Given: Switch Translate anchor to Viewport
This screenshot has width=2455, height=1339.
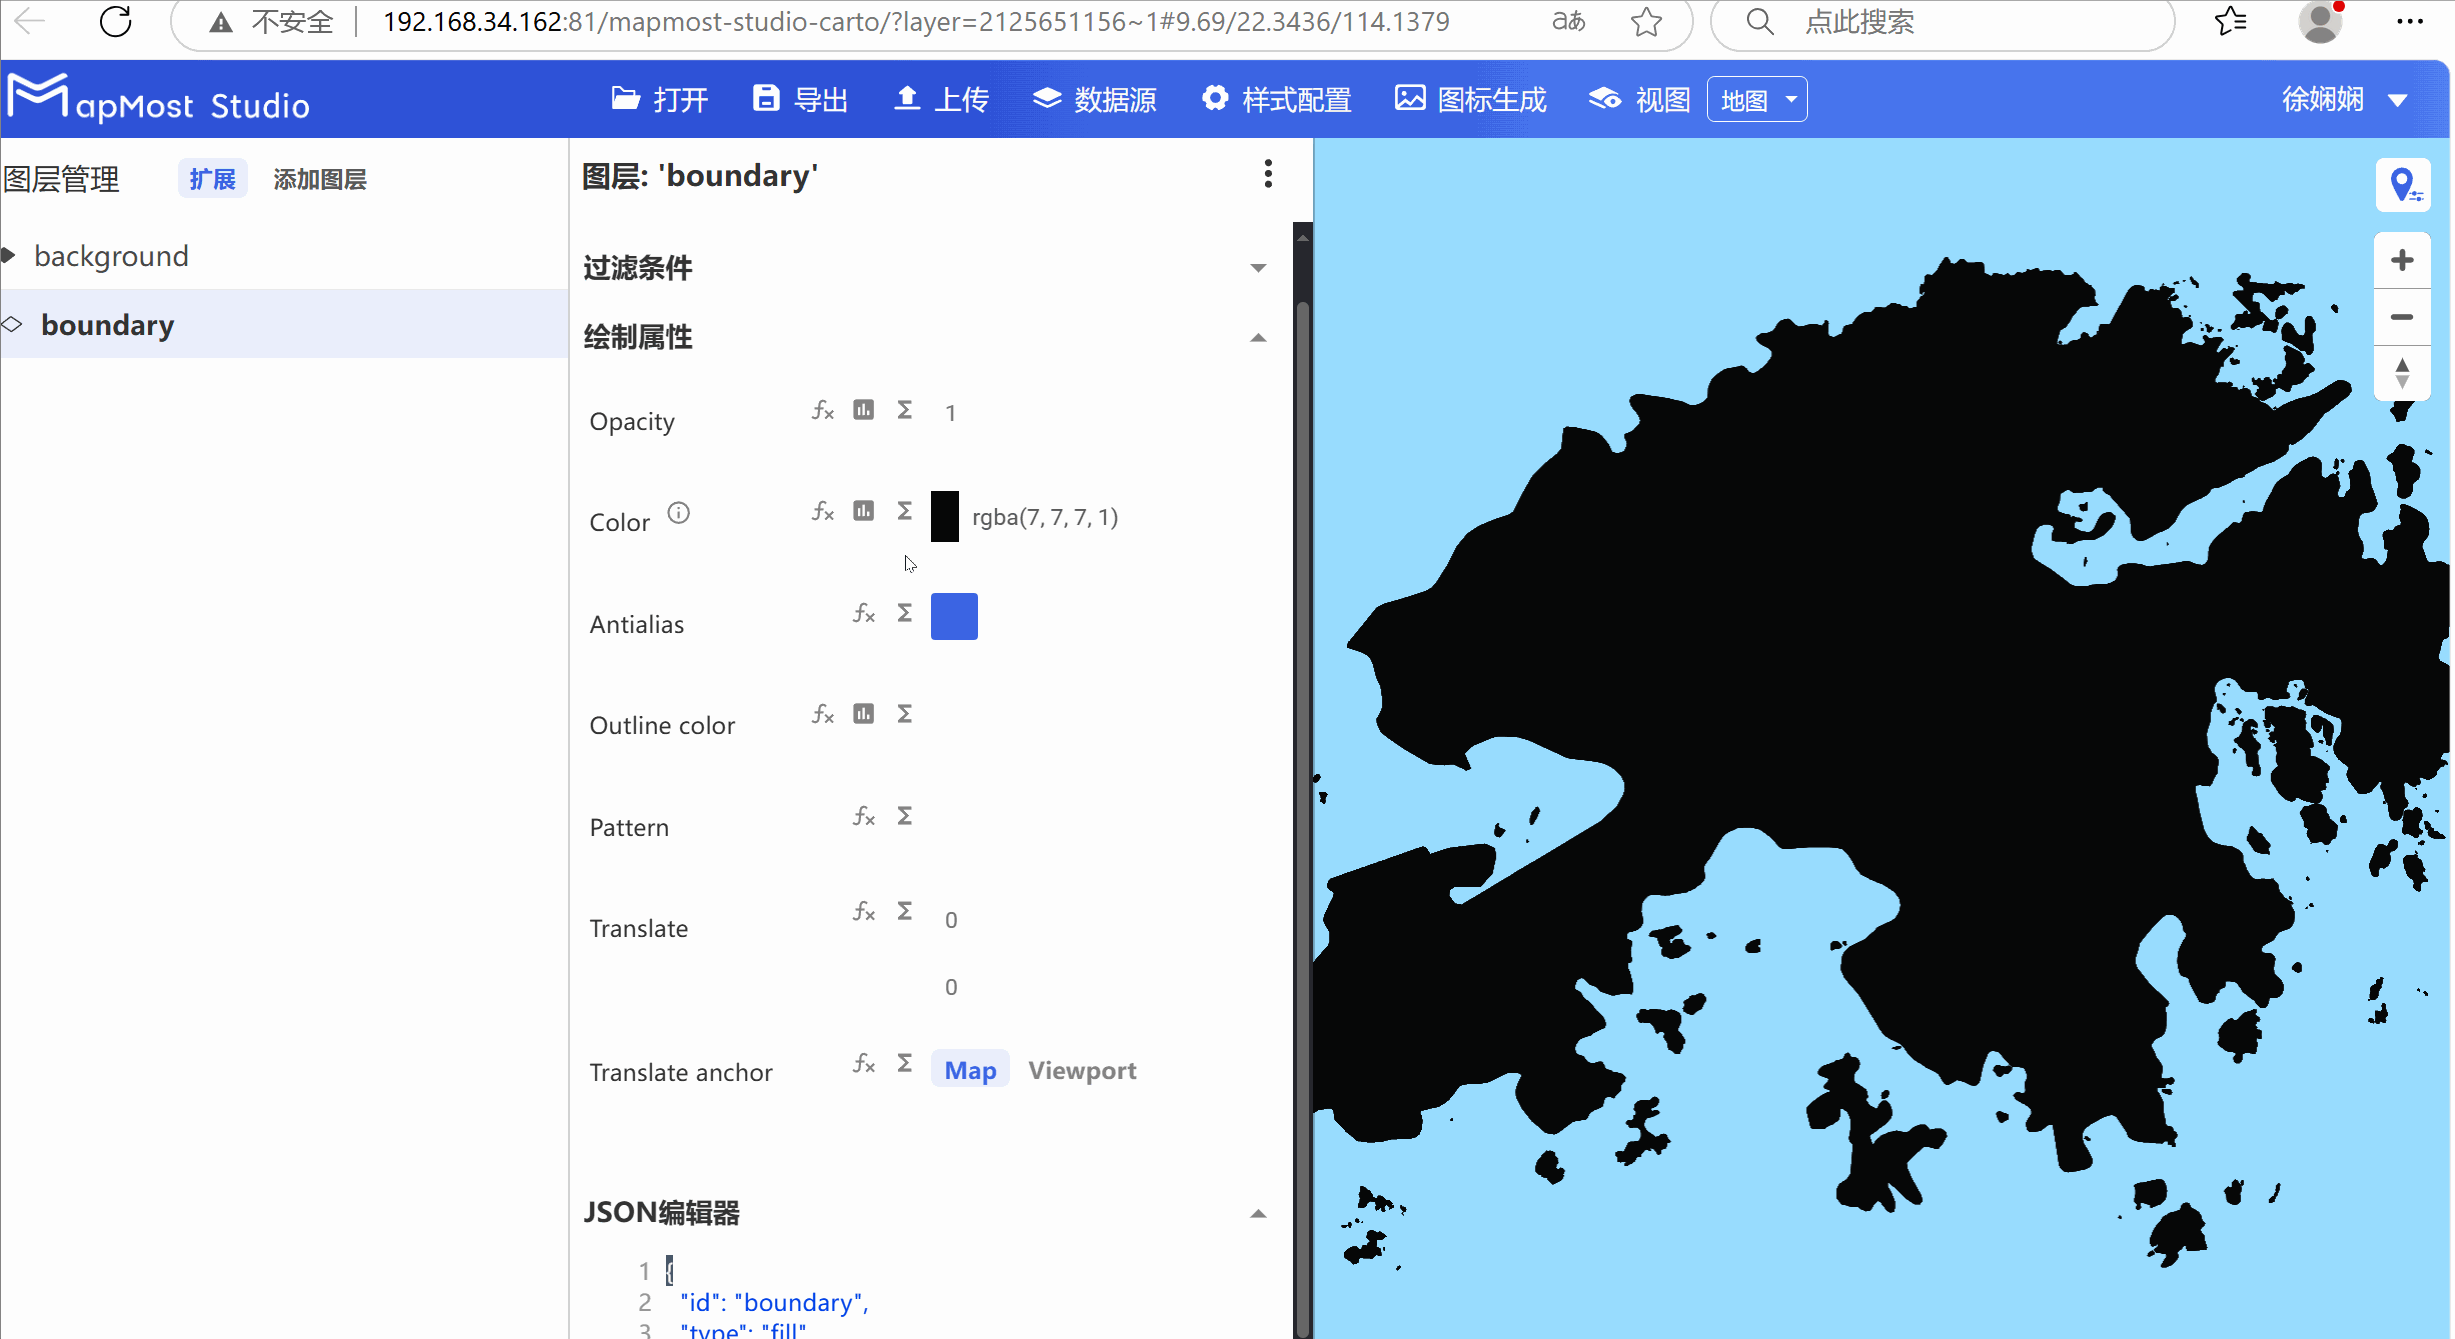Looking at the screenshot, I should (1082, 1070).
